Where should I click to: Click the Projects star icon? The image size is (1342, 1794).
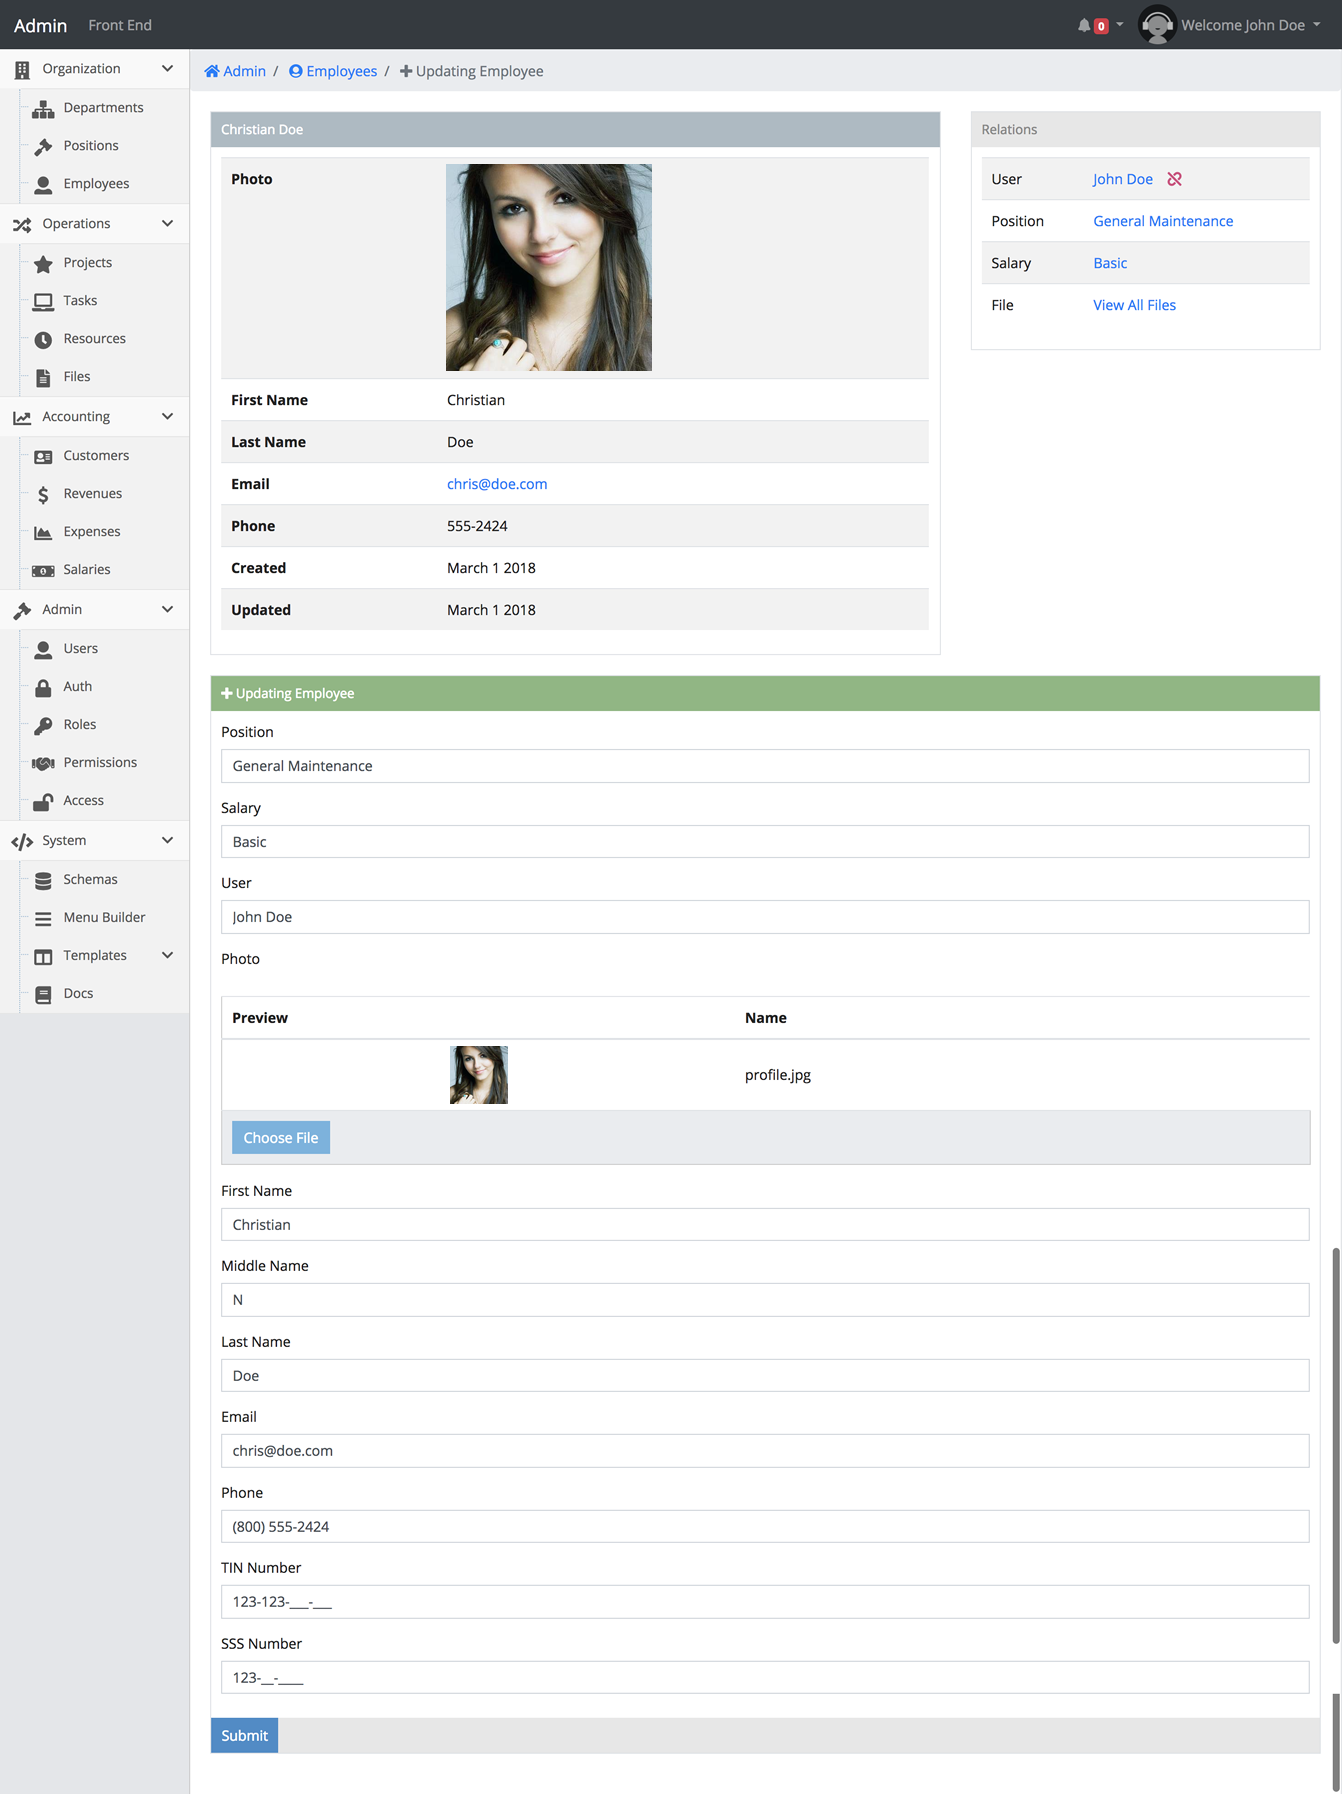pyautogui.click(x=43, y=263)
